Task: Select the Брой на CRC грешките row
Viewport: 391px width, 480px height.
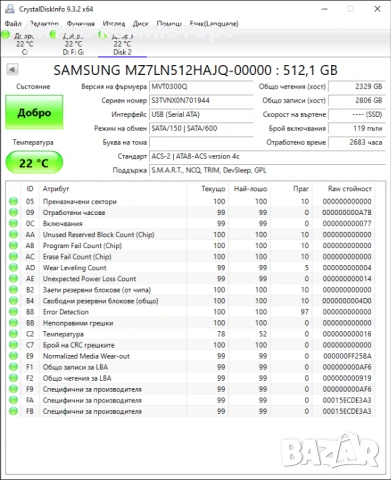Action: [x=190, y=345]
